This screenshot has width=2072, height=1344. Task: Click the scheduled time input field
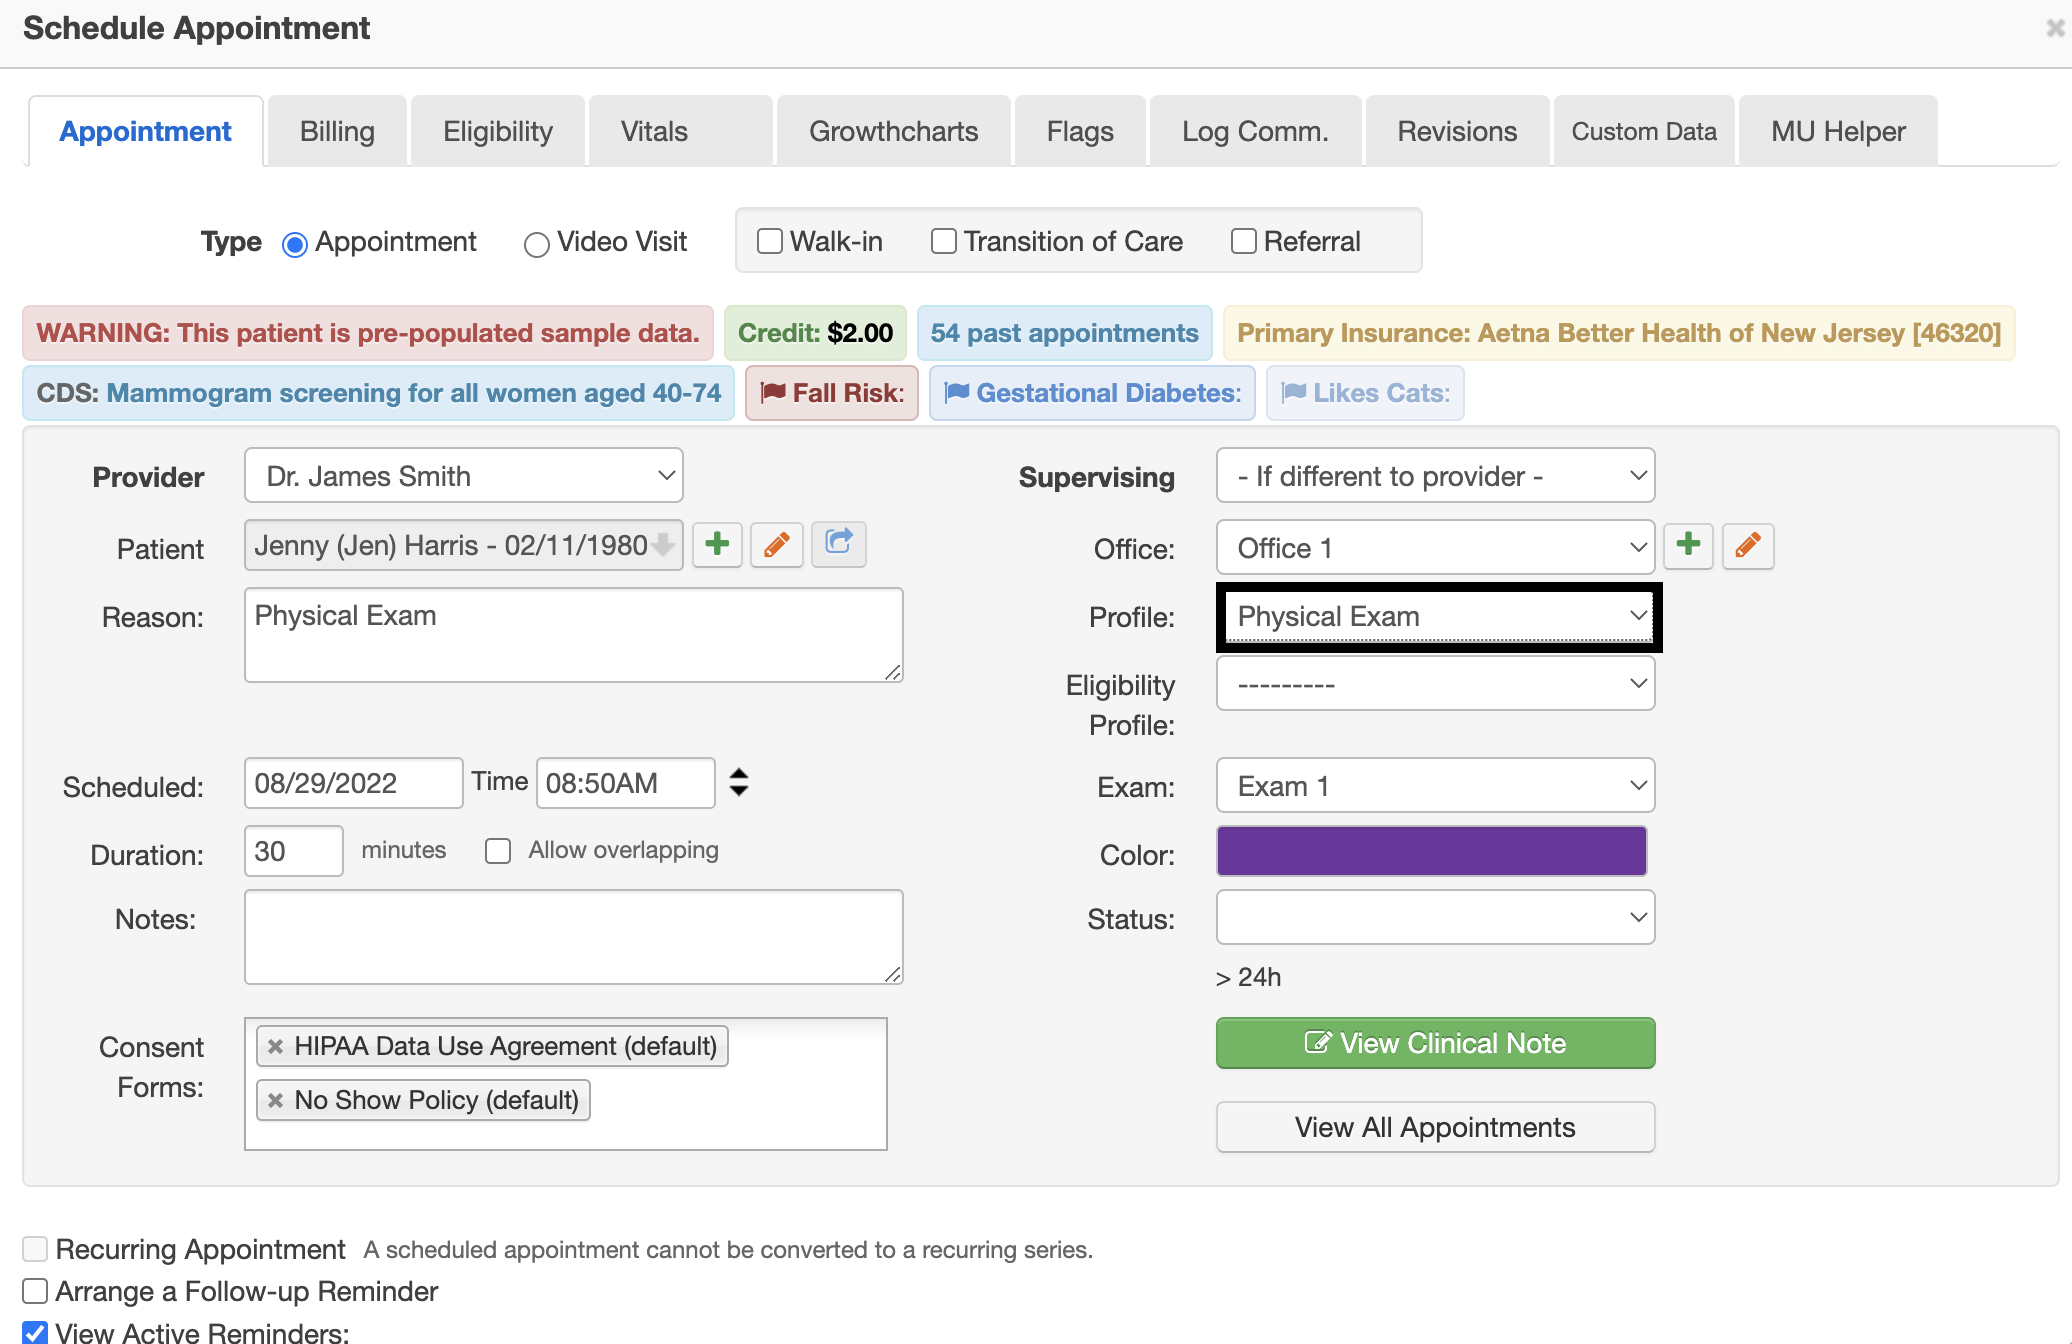625,782
